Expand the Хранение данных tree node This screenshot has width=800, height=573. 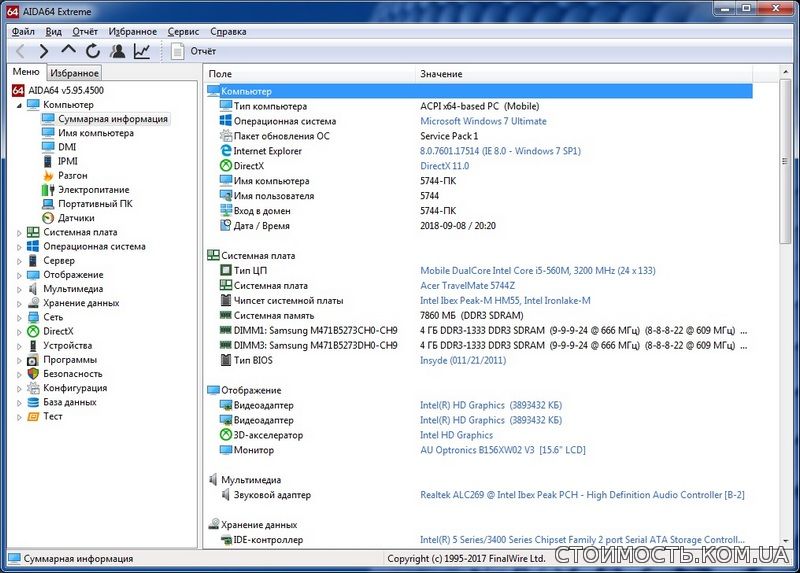[x=19, y=304]
